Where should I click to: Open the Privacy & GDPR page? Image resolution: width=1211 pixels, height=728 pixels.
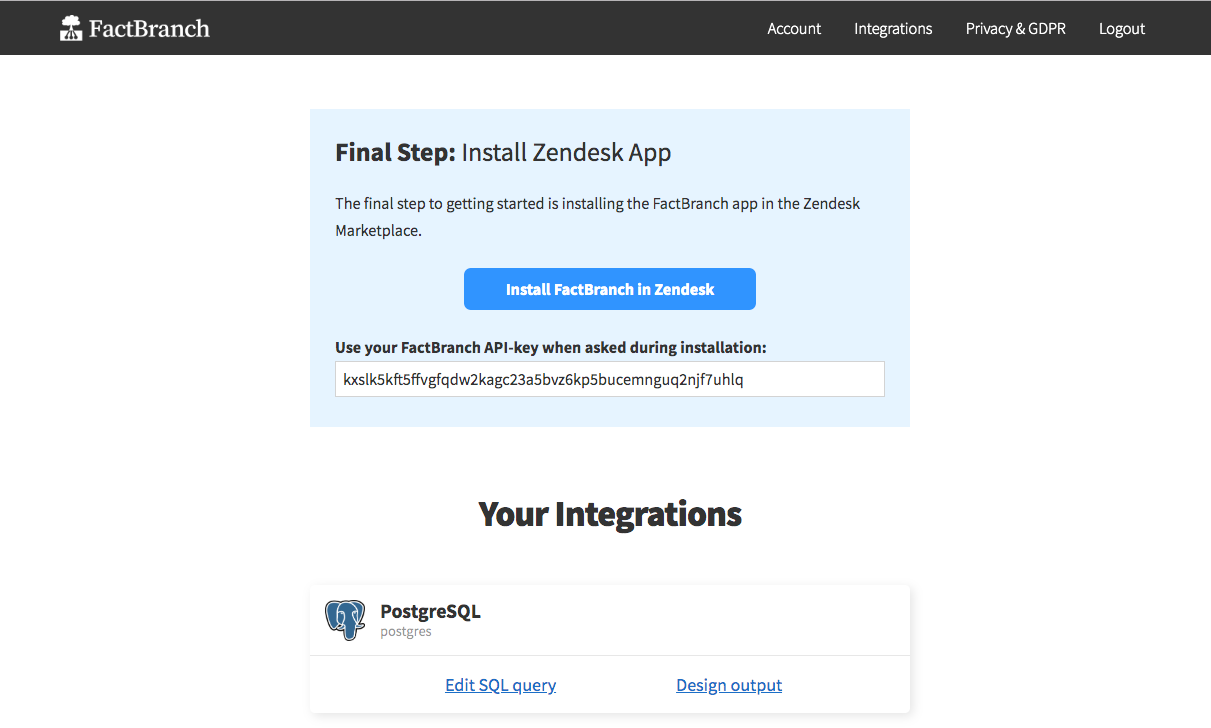[1016, 28]
